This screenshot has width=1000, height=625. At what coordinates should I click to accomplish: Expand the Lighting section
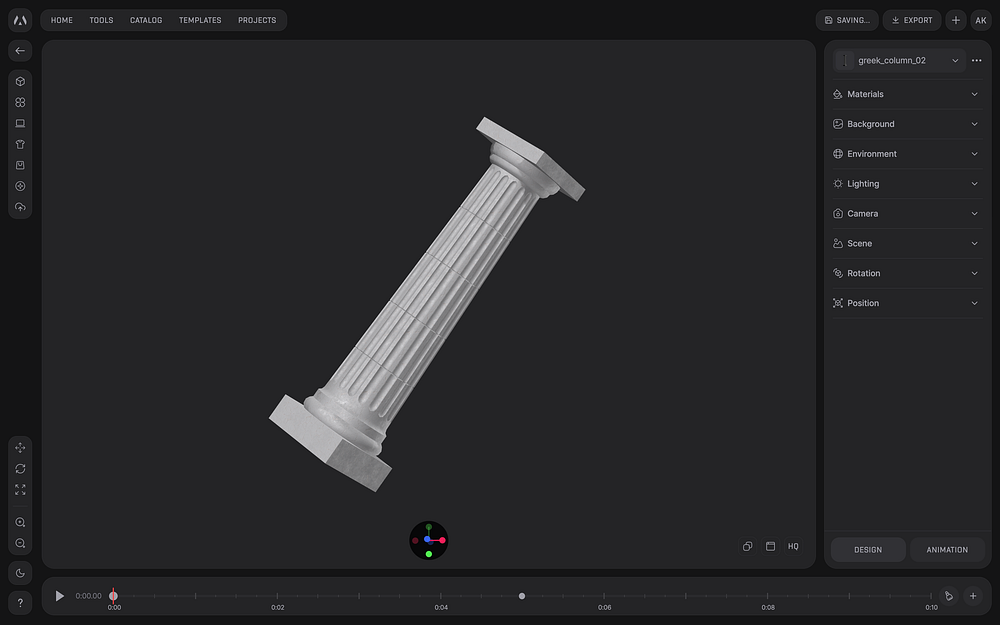(907, 184)
